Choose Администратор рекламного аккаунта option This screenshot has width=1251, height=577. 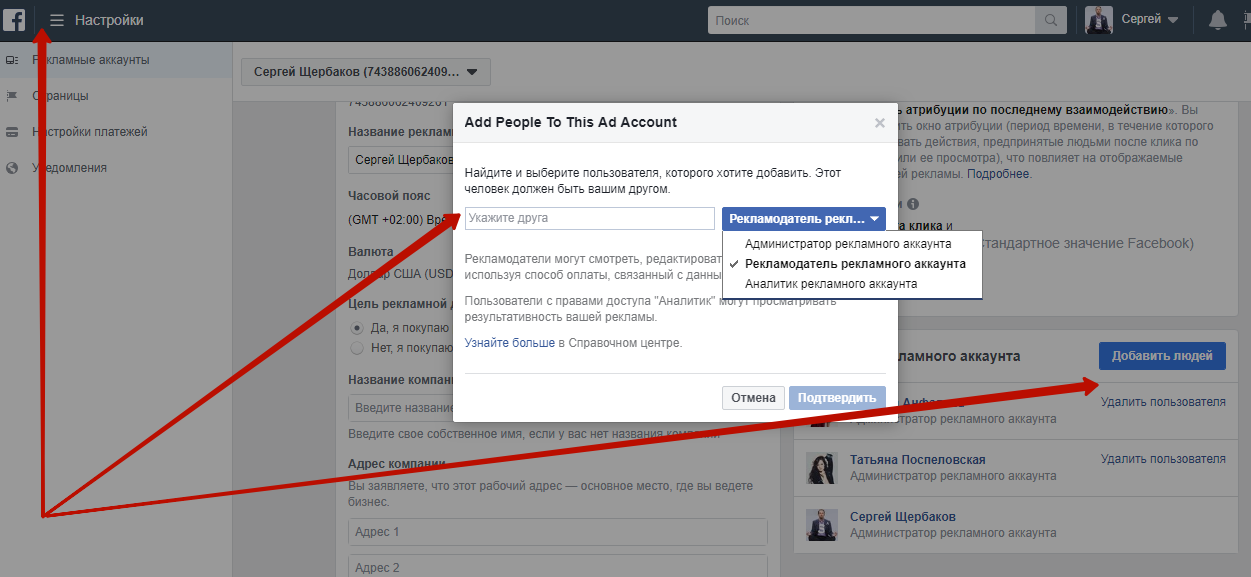point(848,244)
